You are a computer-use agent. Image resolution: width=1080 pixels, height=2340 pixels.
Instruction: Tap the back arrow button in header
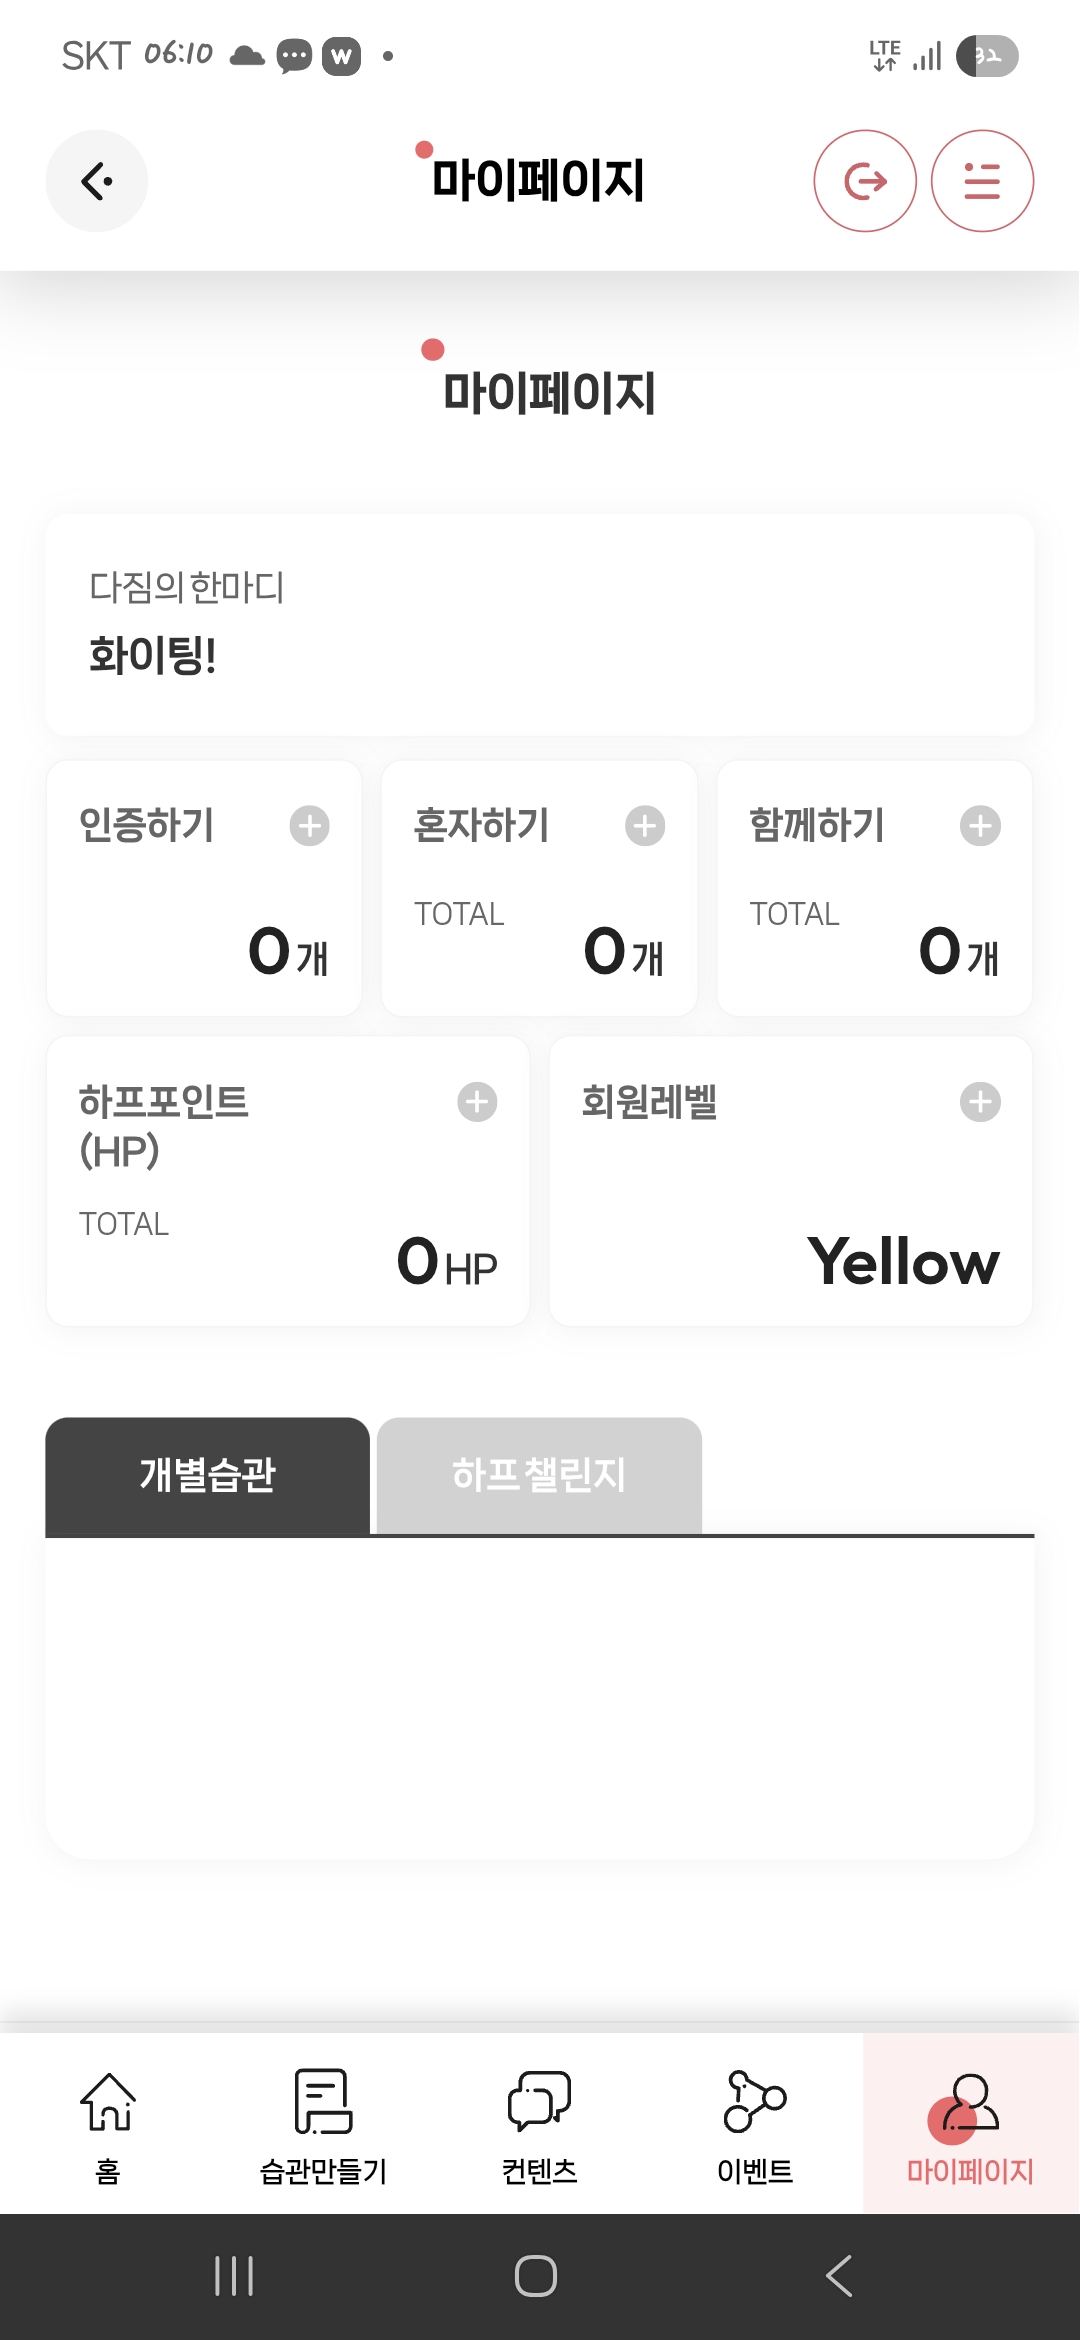point(96,181)
